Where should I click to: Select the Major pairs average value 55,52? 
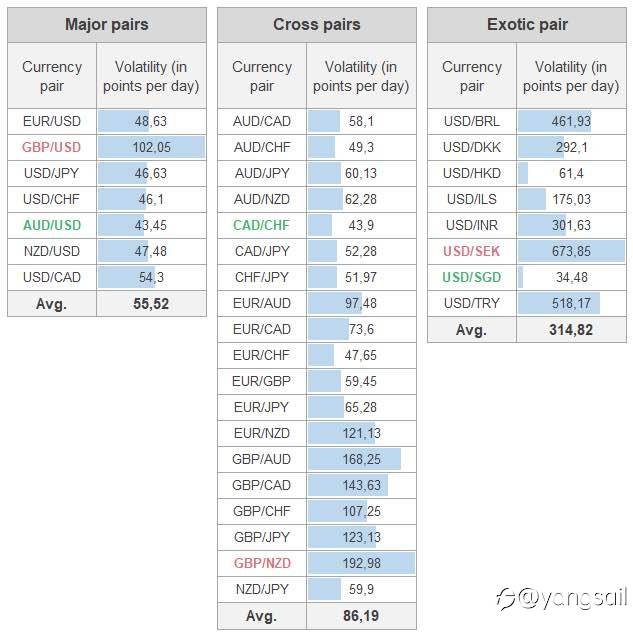(x=151, y=304)
